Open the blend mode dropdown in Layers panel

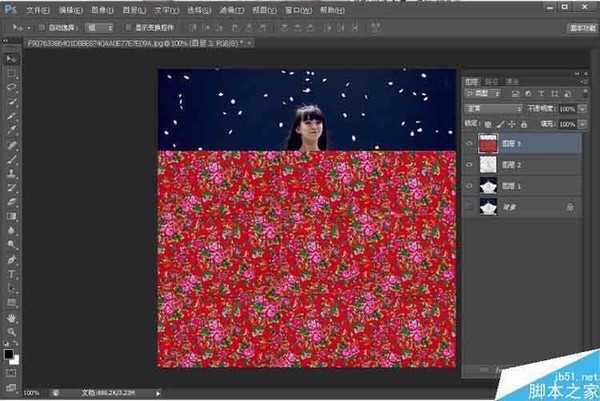pos(494,108)
